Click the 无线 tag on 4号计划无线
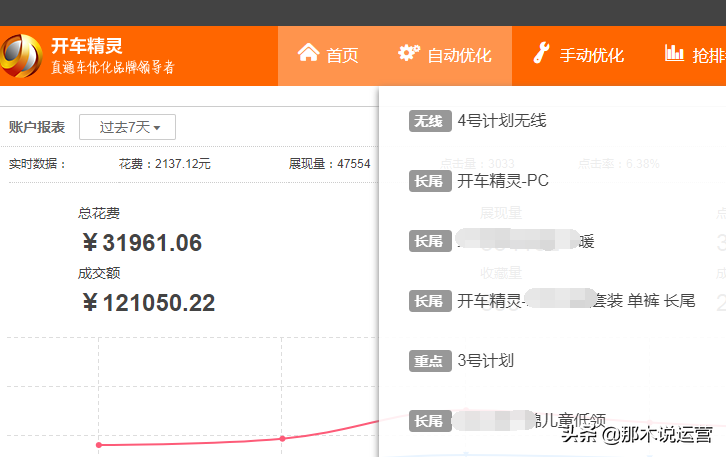The image size is (726, 457). [x=430, y=121]
